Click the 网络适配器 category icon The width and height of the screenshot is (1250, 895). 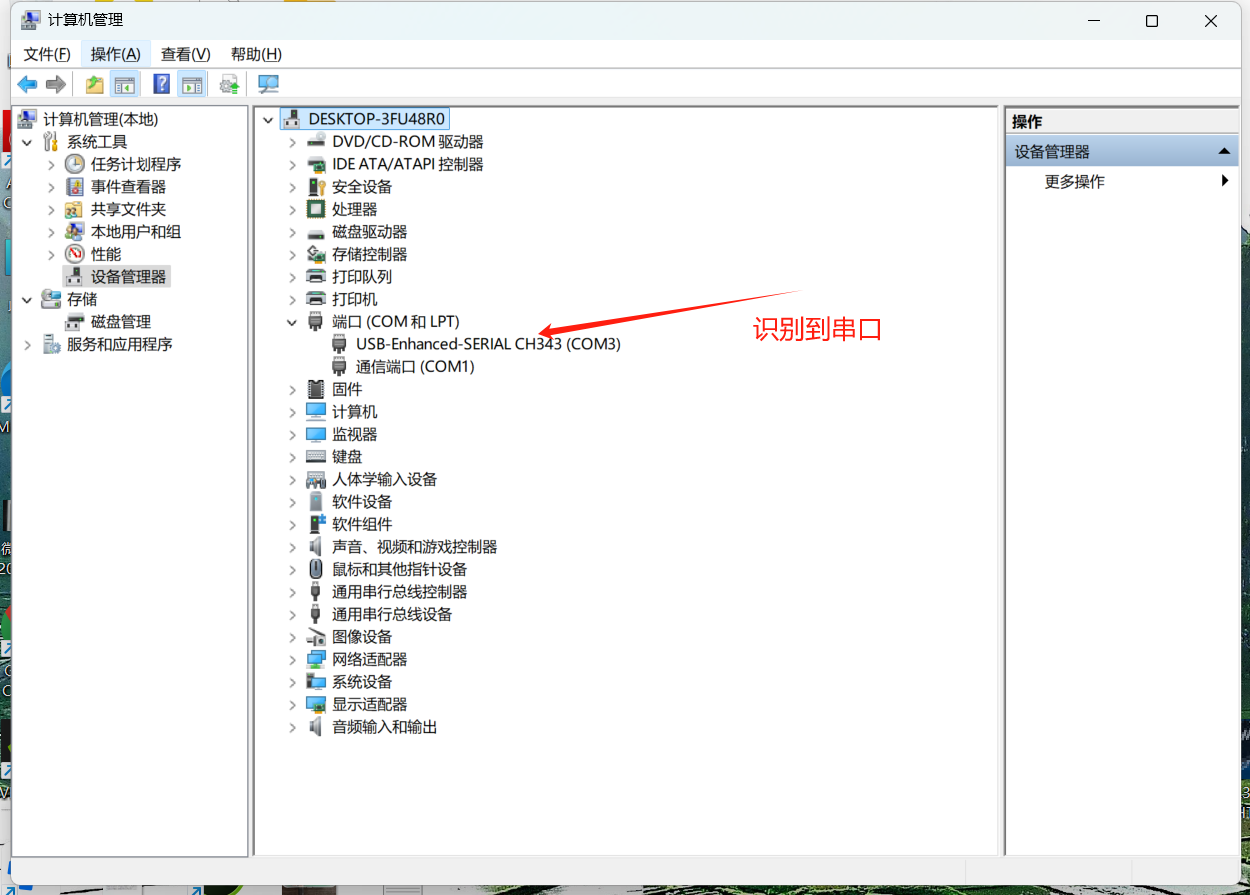pos(316,660)
